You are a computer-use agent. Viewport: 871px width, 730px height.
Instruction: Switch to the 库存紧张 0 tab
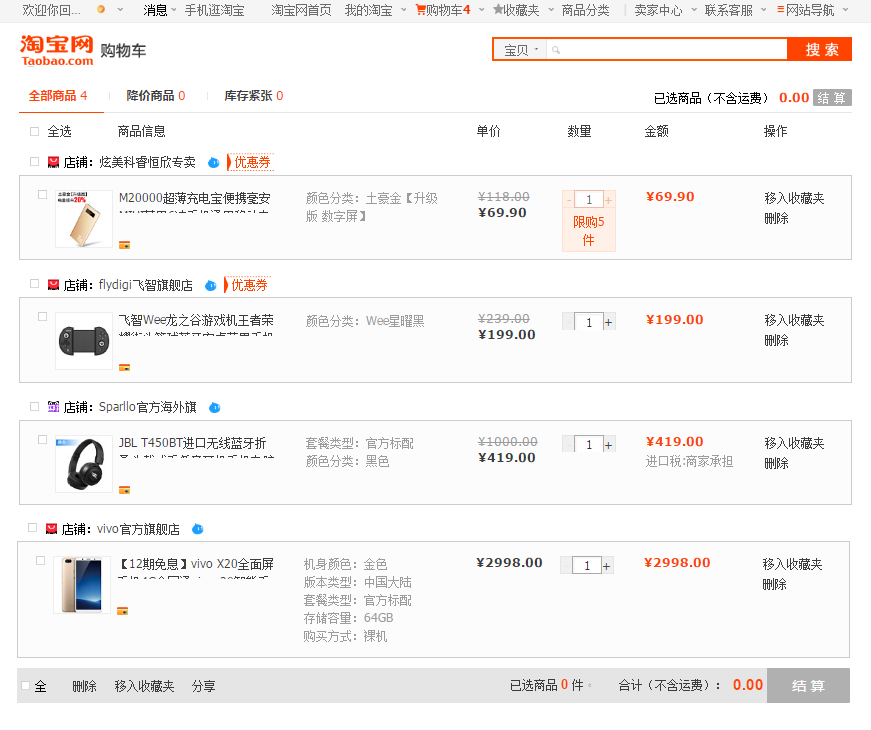coord(253,96)
